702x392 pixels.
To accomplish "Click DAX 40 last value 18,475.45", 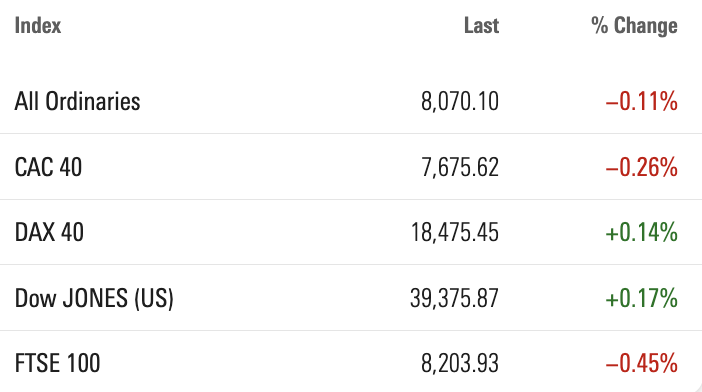I will [455, 233].
